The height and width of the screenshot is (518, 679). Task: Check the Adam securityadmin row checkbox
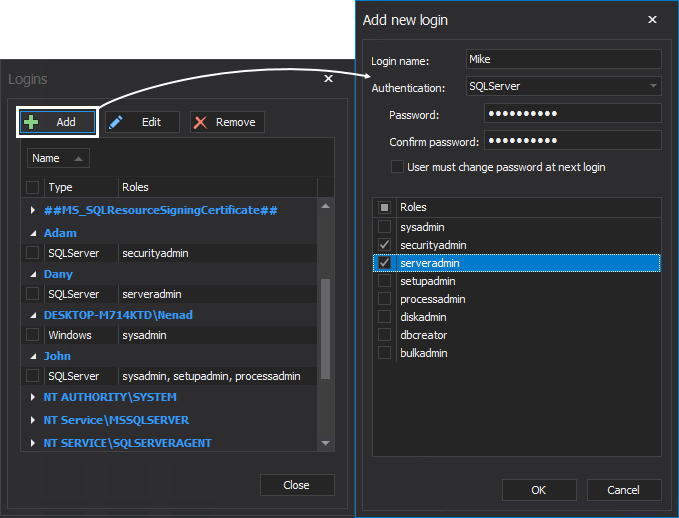point(32,253)
